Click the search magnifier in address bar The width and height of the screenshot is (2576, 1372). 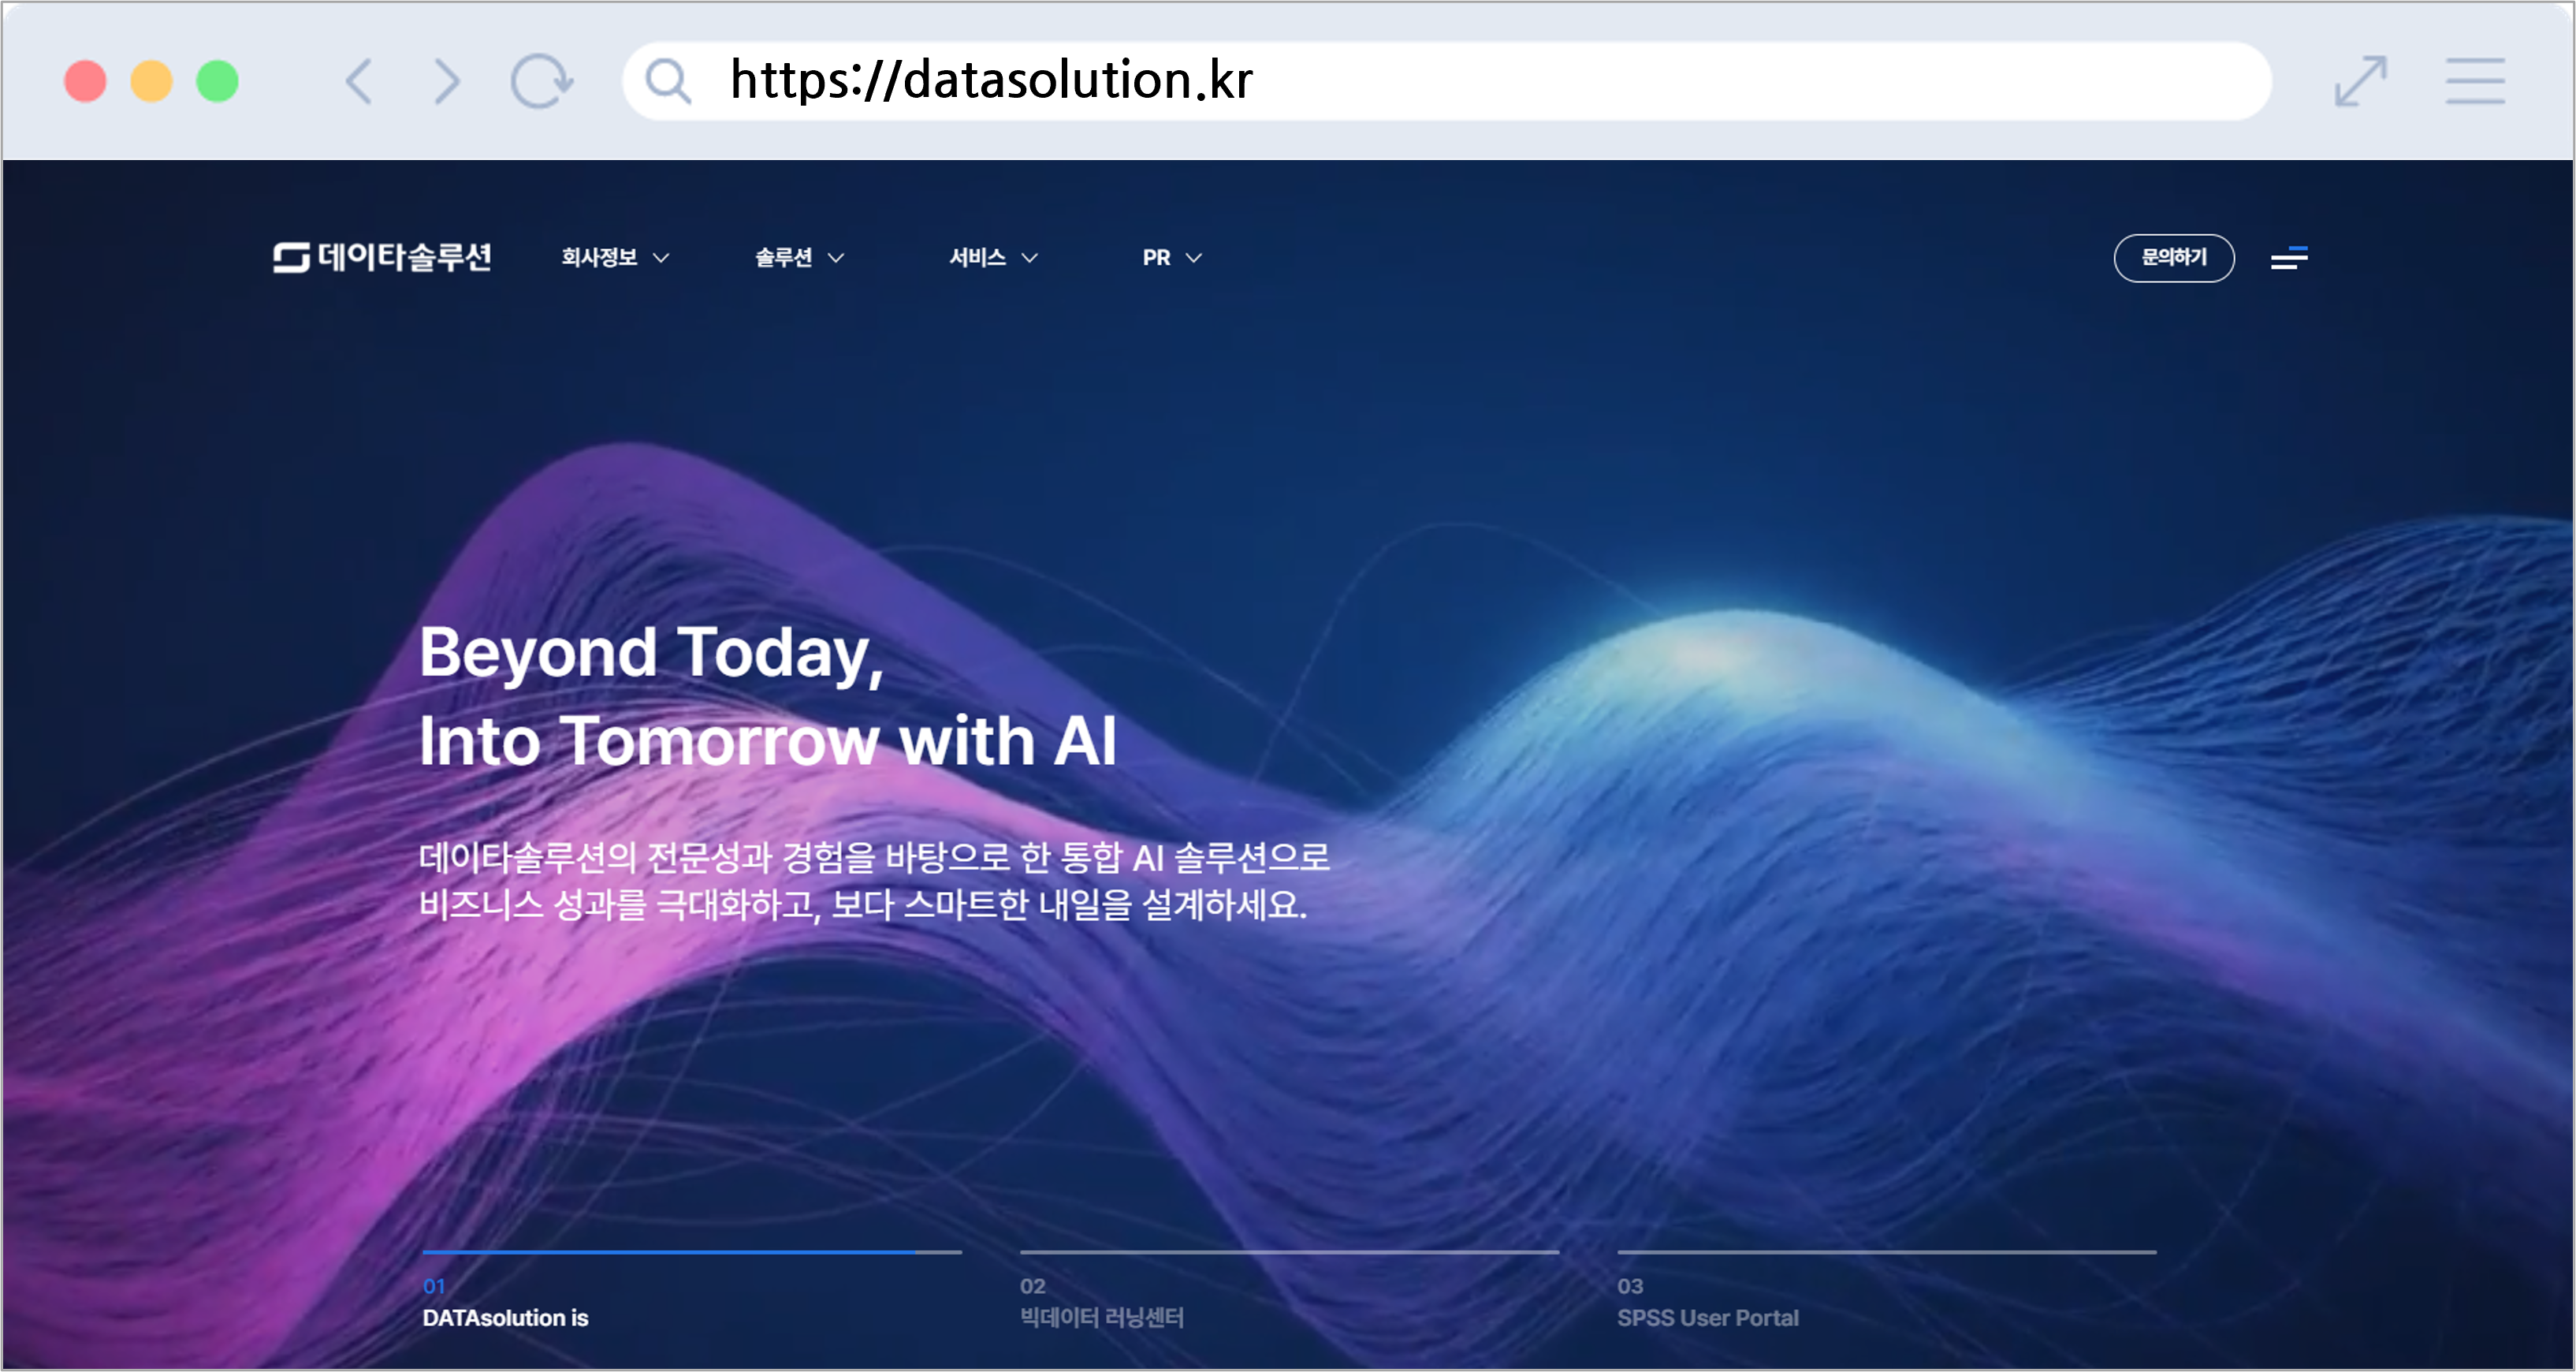point(668,81)
